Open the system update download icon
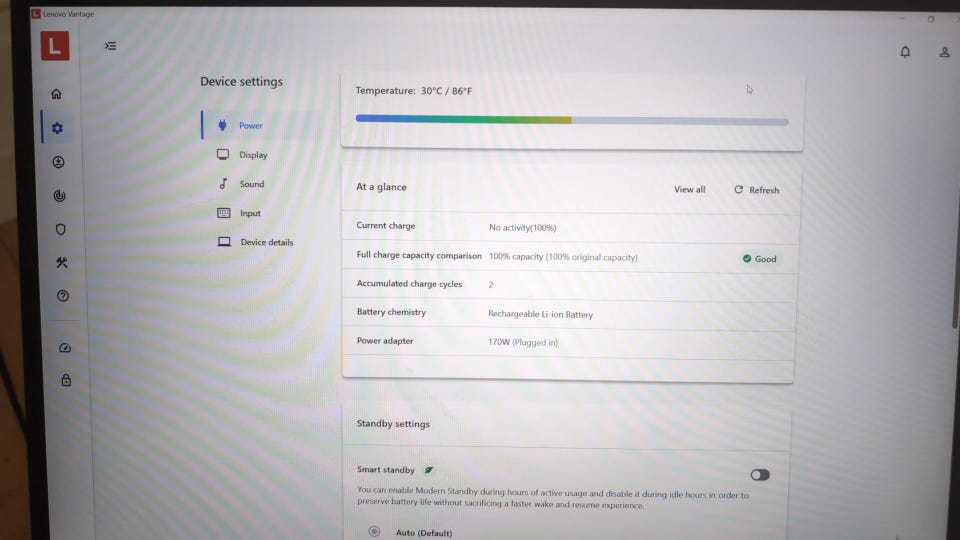The image size is (960, 540). point(59,162)
